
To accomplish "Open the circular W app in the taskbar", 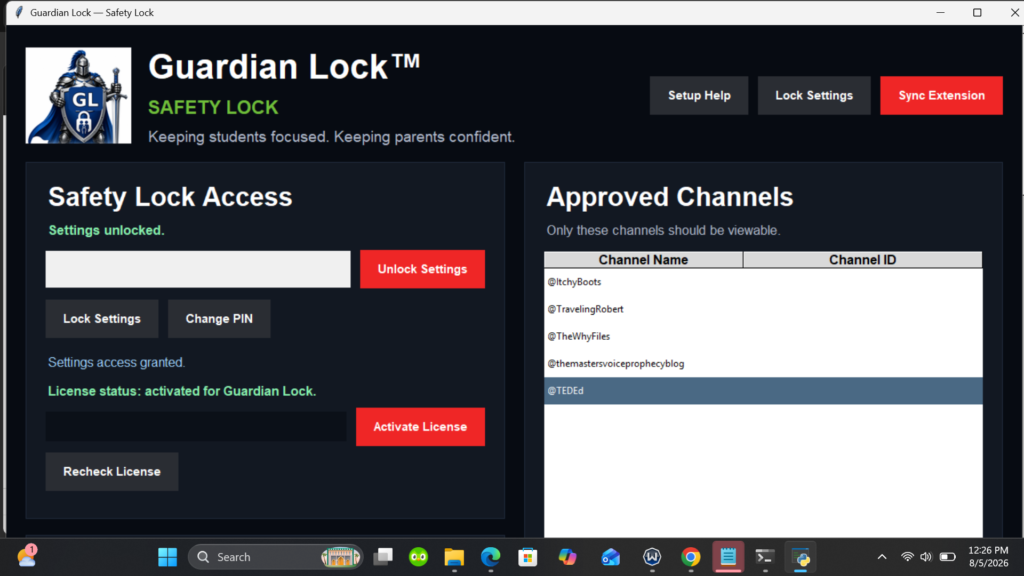I will (x=652, y=557).
